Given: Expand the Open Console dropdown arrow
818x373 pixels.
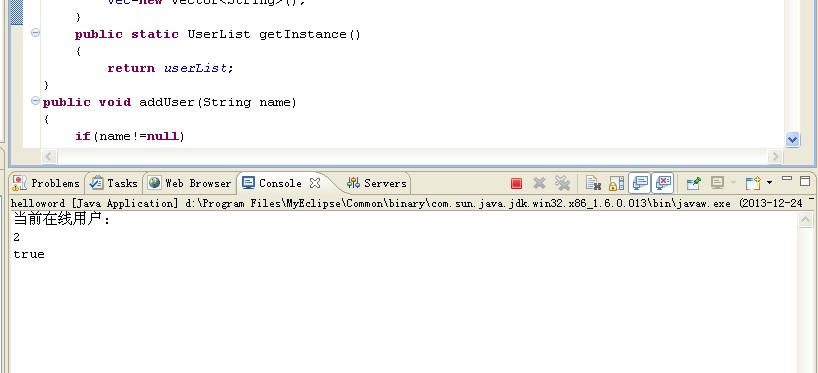Looking at the screenshot, I should click(x=769, y=183).
